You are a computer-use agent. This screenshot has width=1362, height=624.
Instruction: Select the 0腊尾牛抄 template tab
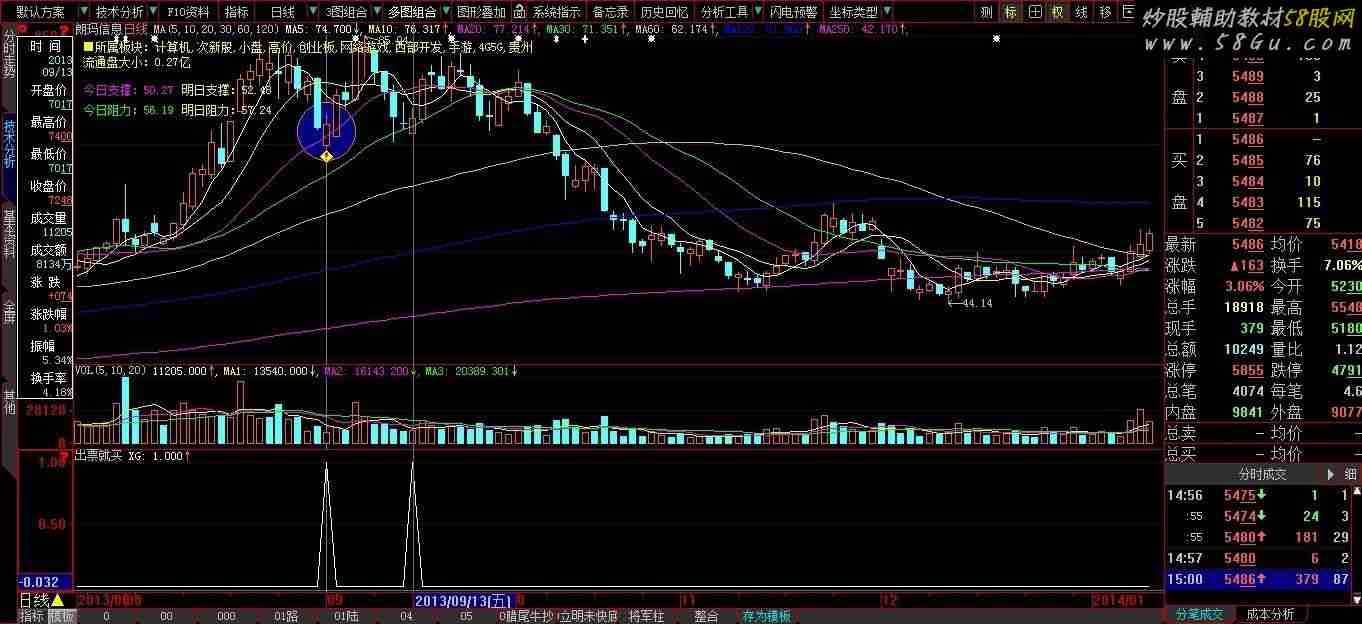[x=526, y=616]
